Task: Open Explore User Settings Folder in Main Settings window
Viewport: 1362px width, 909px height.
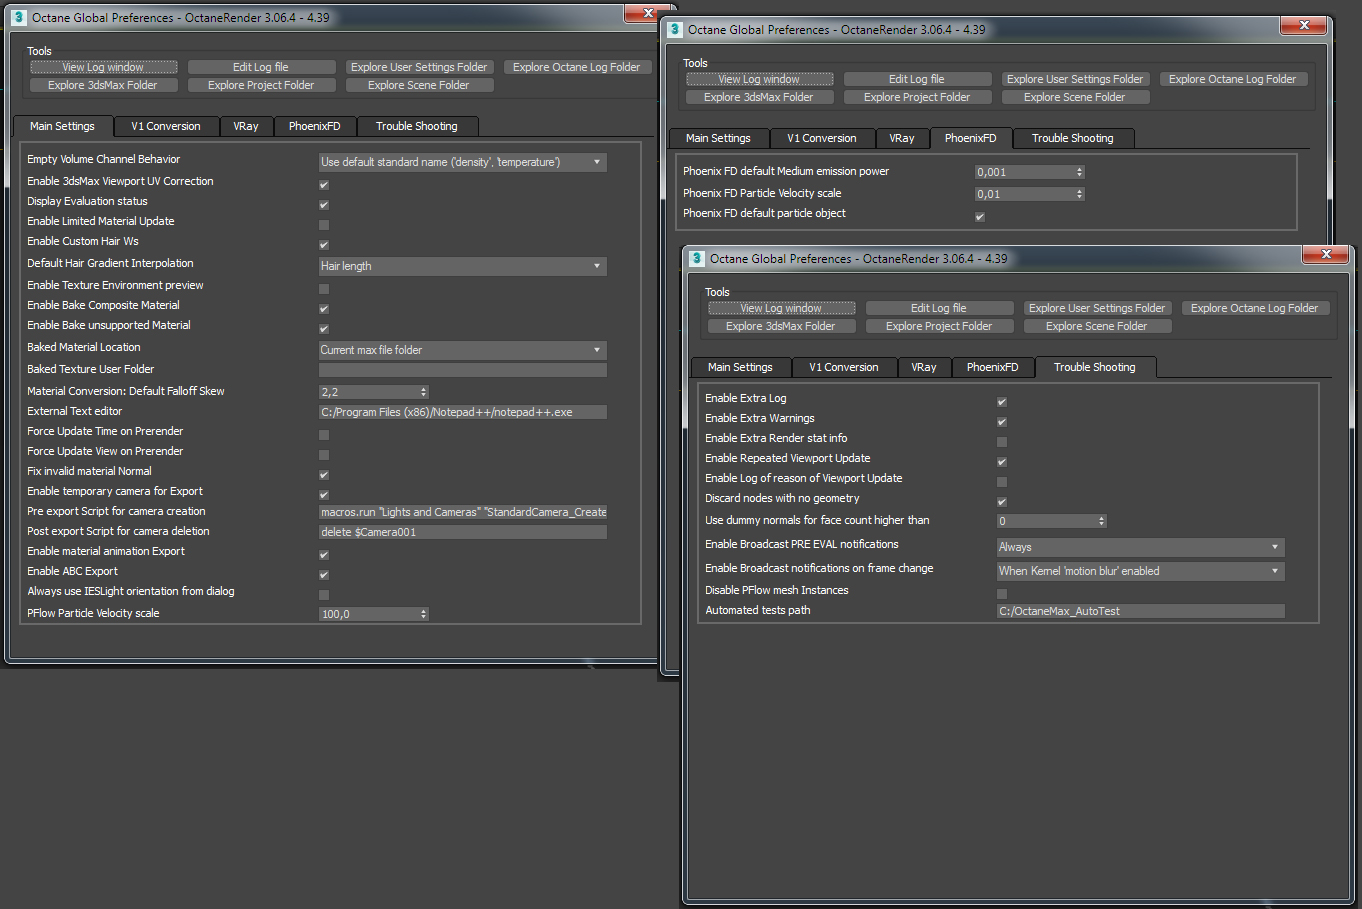Action: [x=419, y=67]
